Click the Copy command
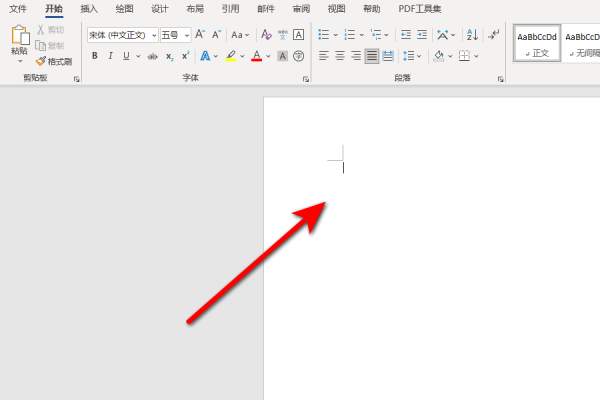The image size is (600, 400). coord(50,46)
